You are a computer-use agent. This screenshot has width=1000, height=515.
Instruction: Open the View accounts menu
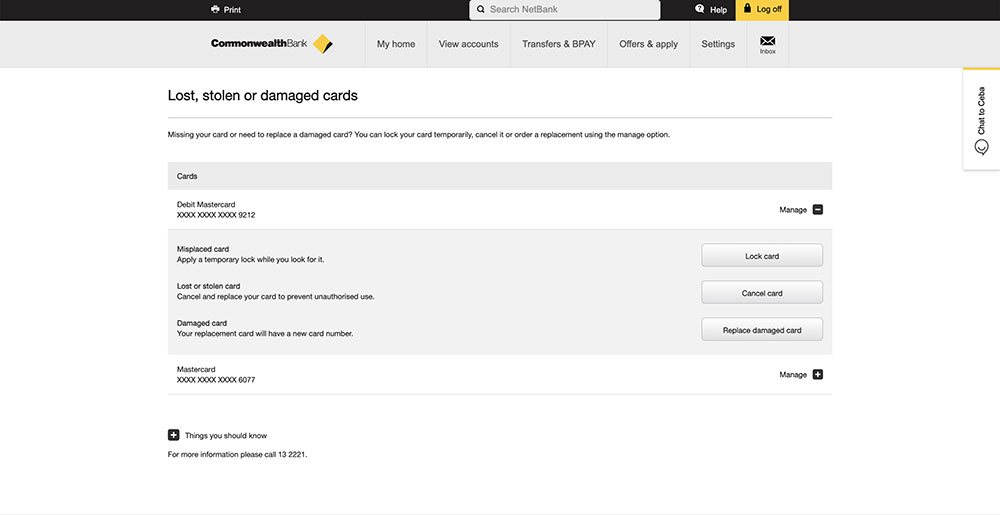pos(469,44)
